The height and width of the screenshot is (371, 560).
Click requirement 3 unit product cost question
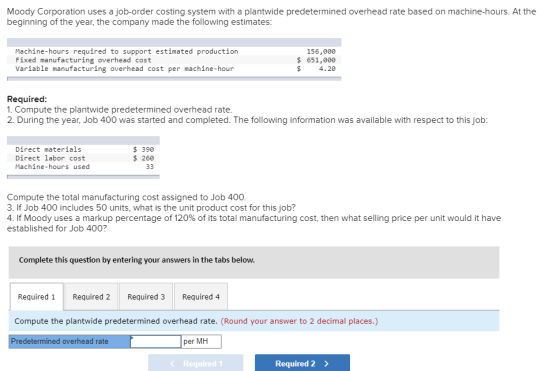(151, 207)
